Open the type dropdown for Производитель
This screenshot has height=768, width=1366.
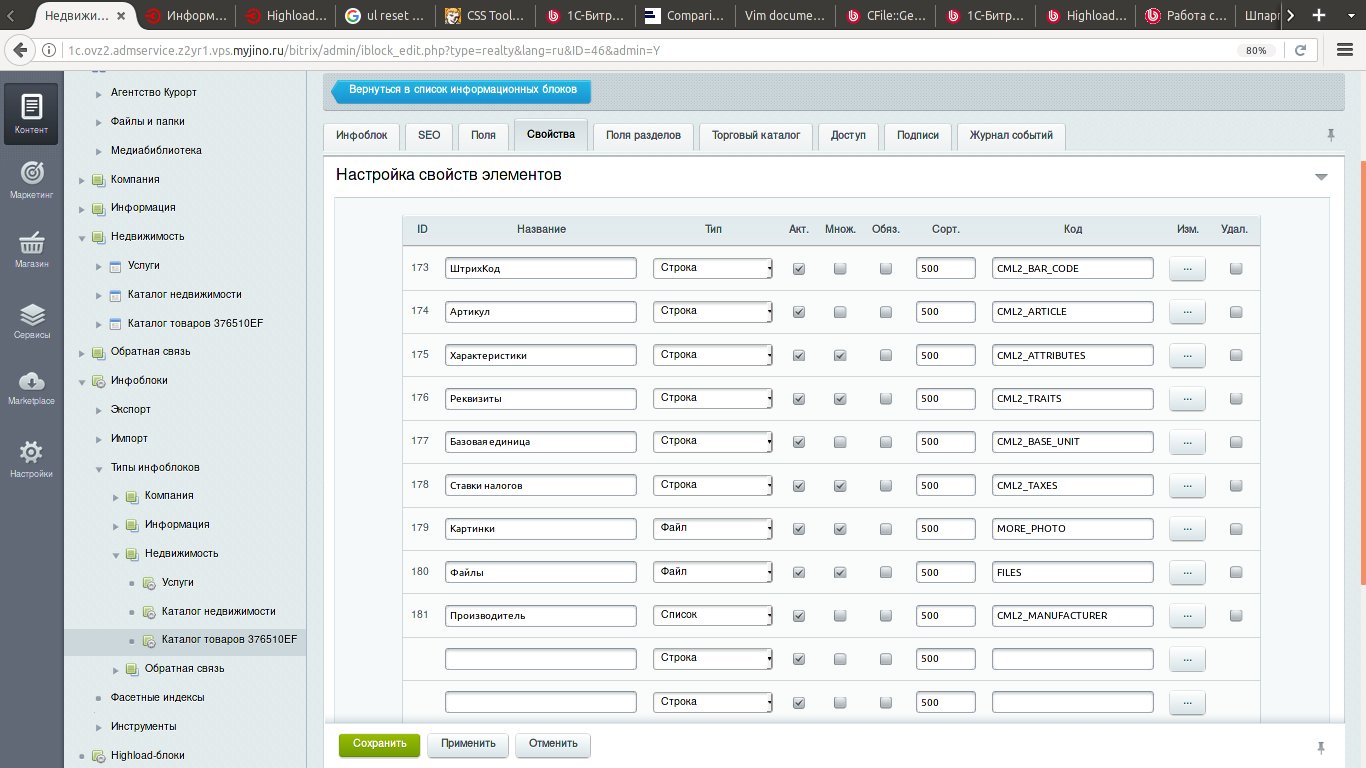pos(712,615)
